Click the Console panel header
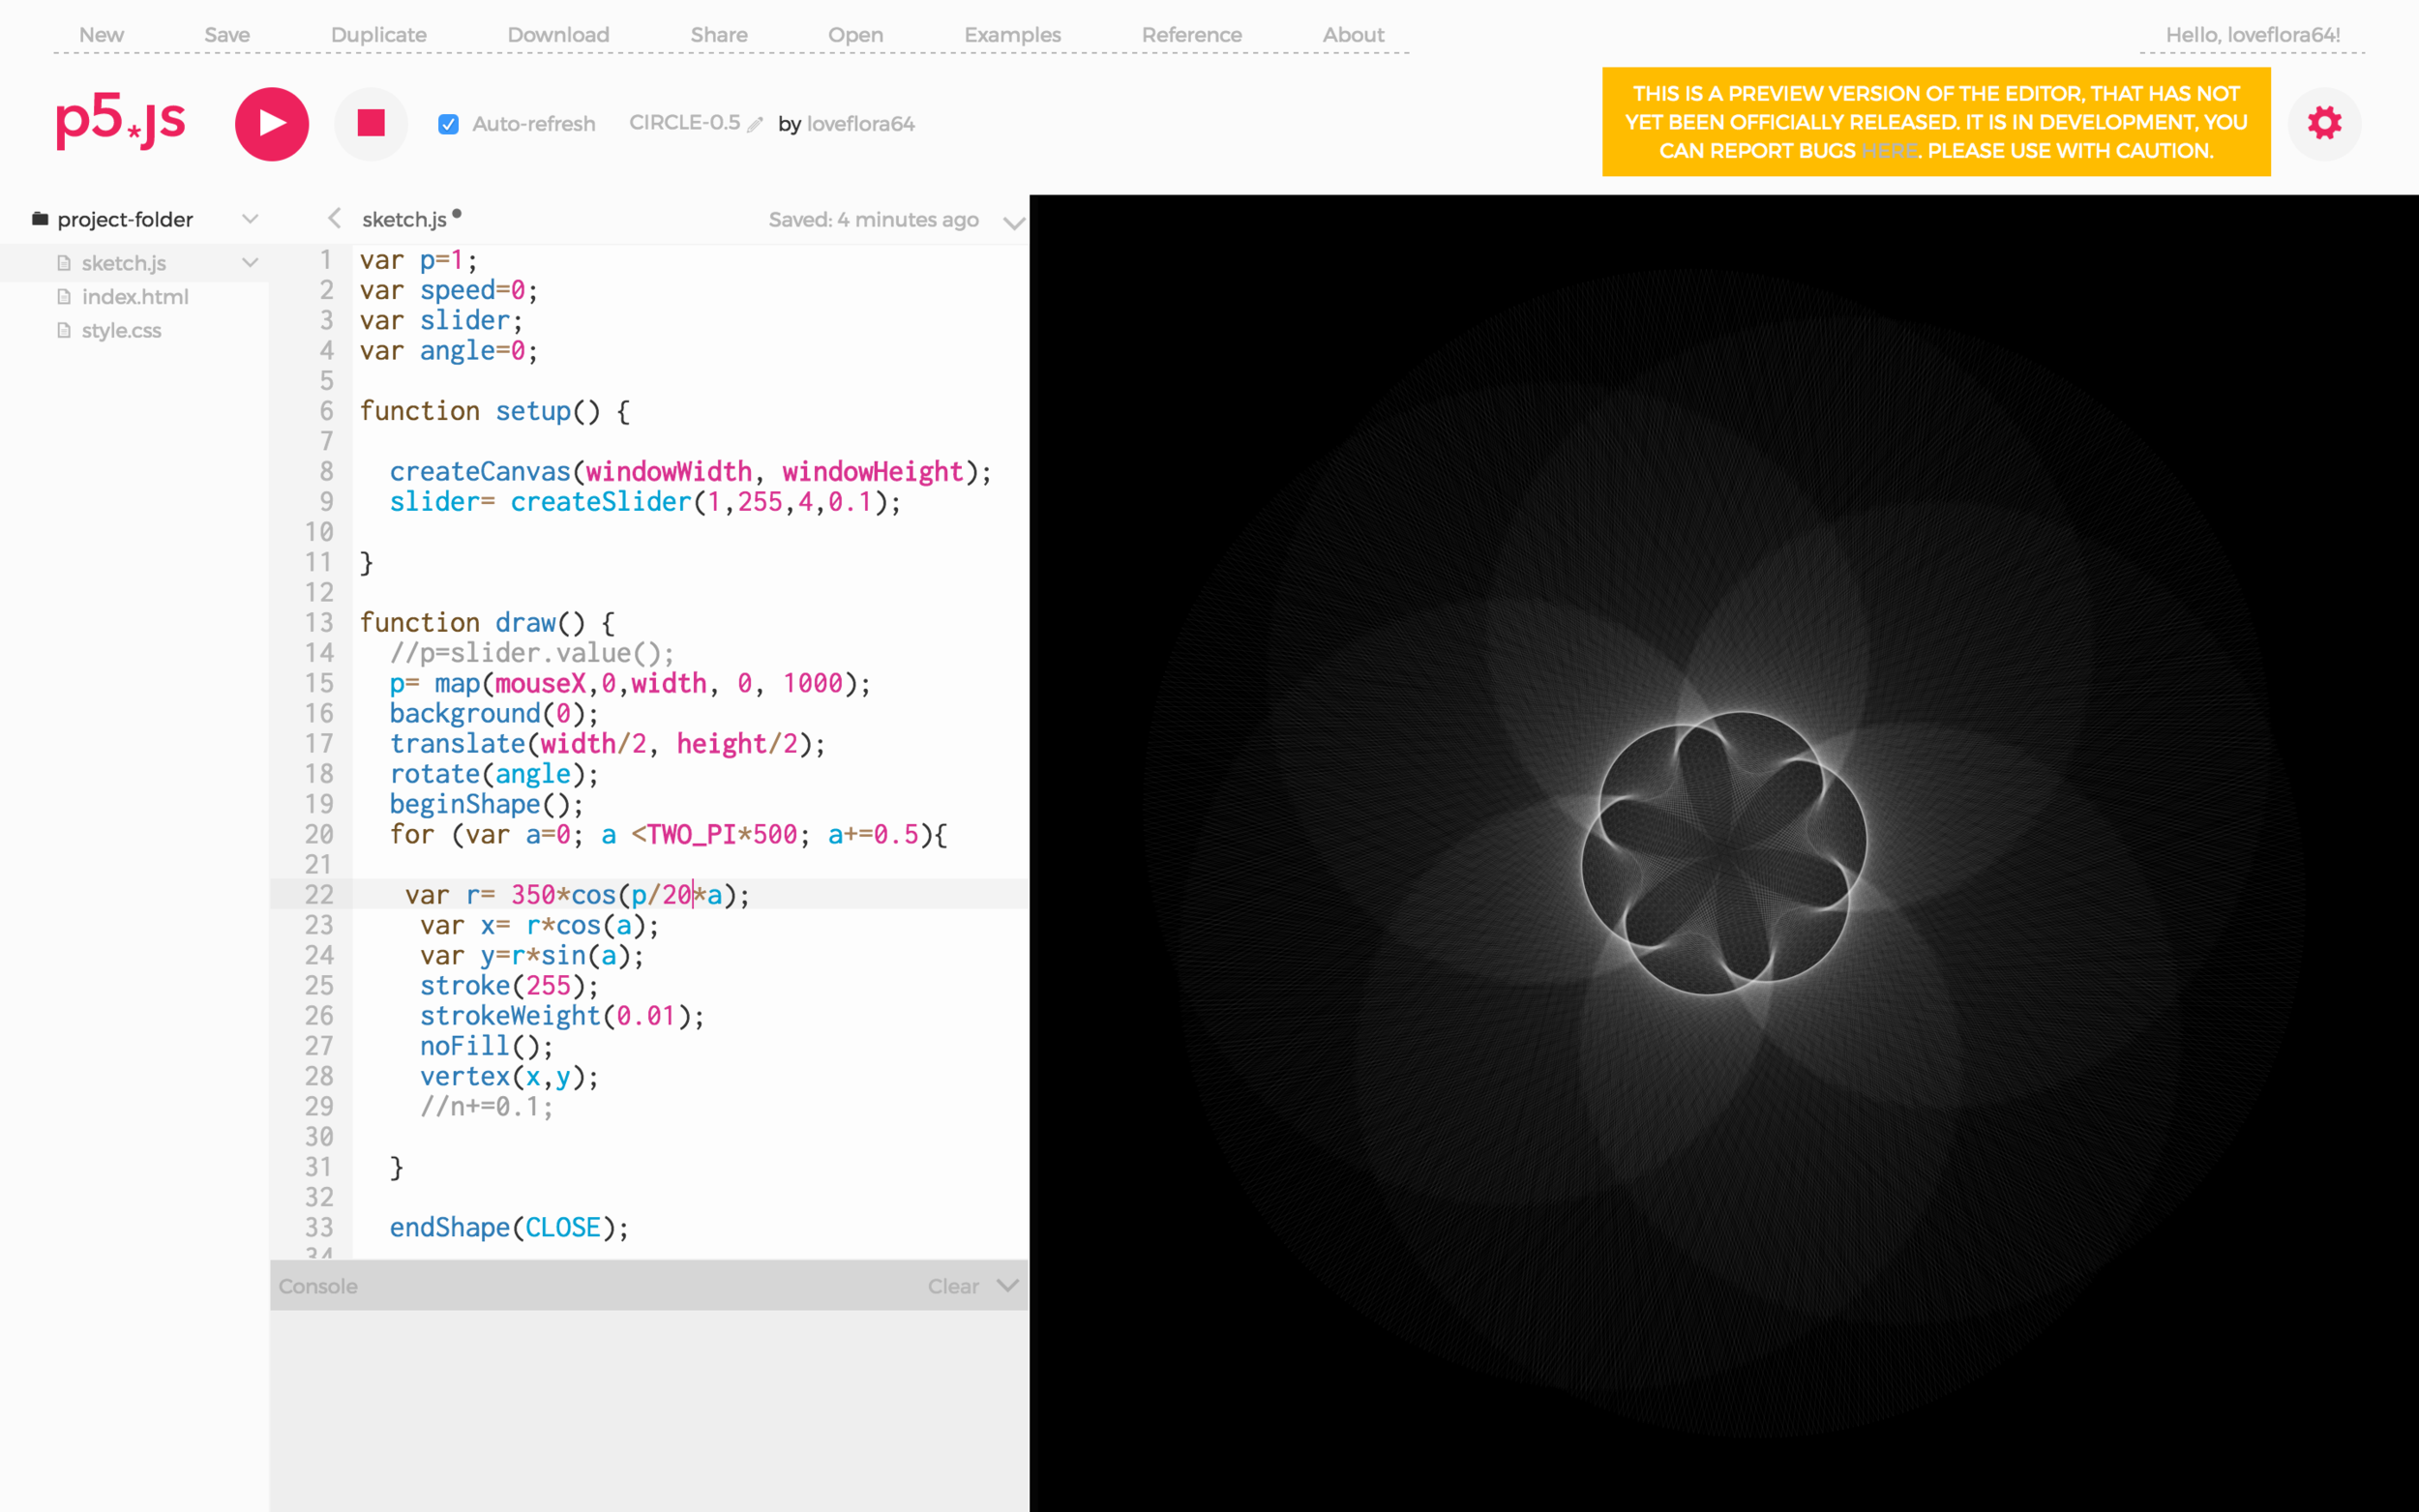This screenshot has height=1512, width=2419. click(648, 1285)
